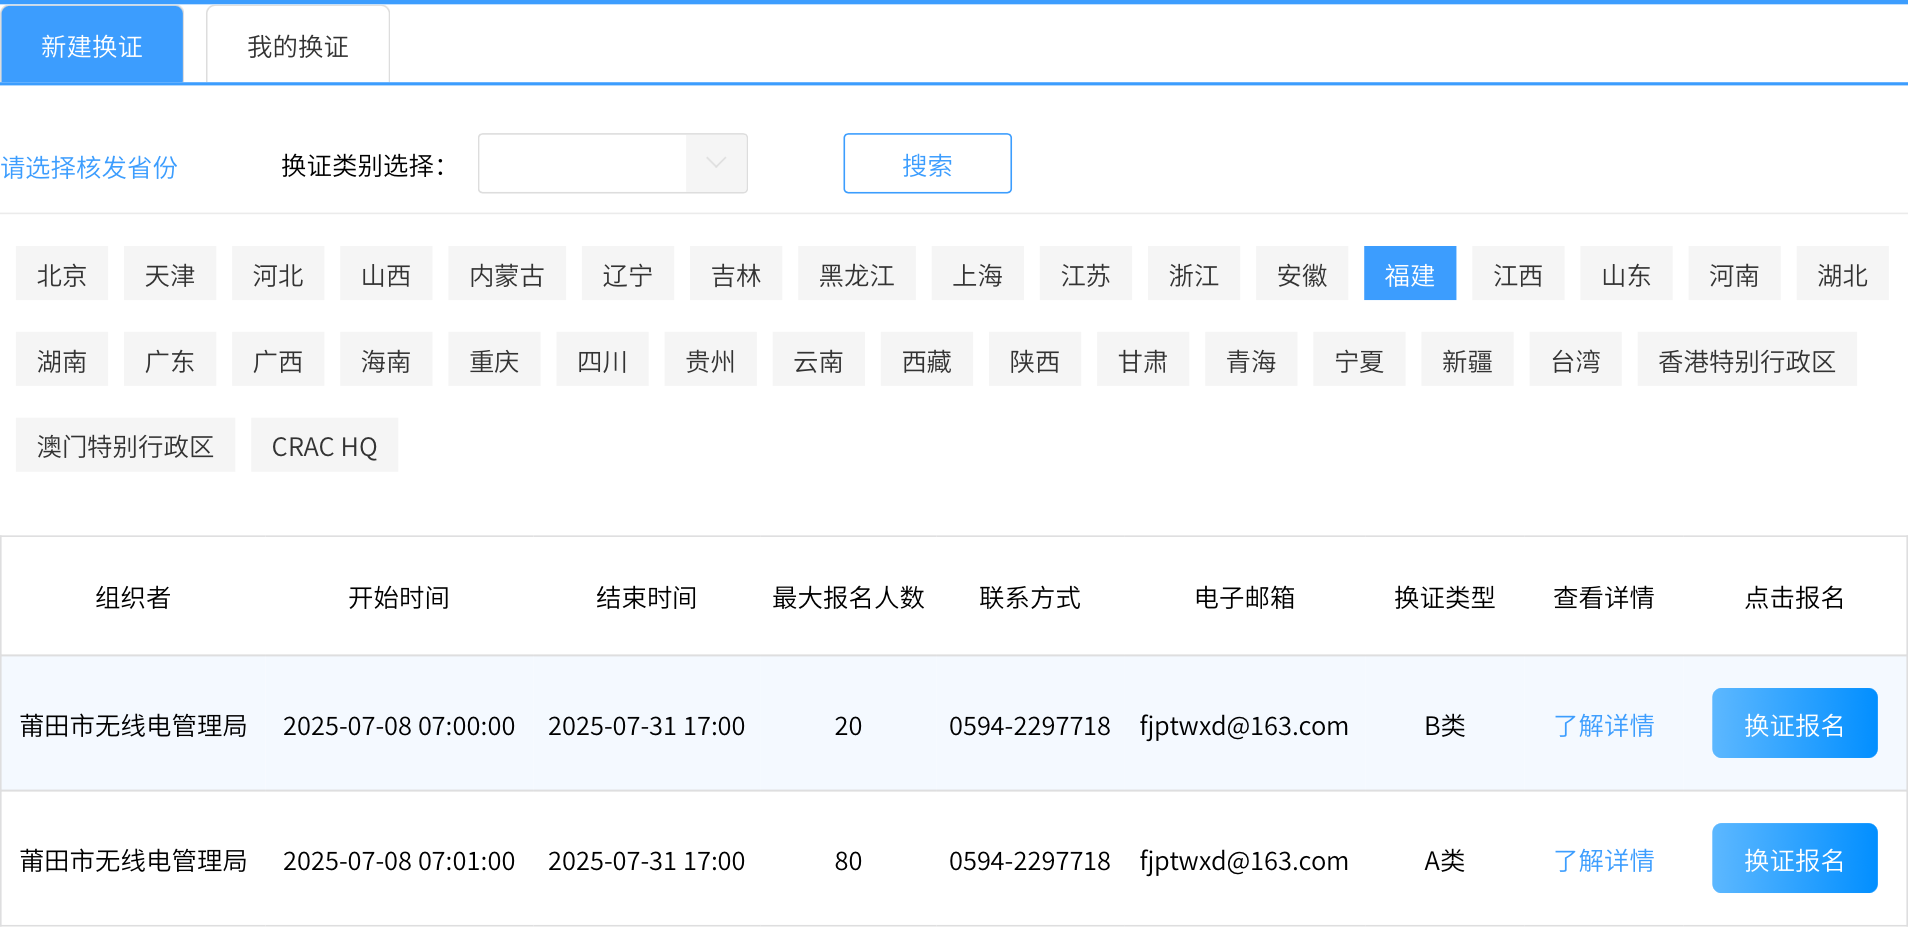1908x952 pixels.
Task: Select 青海 province
Action: [x=1251, y=359]
